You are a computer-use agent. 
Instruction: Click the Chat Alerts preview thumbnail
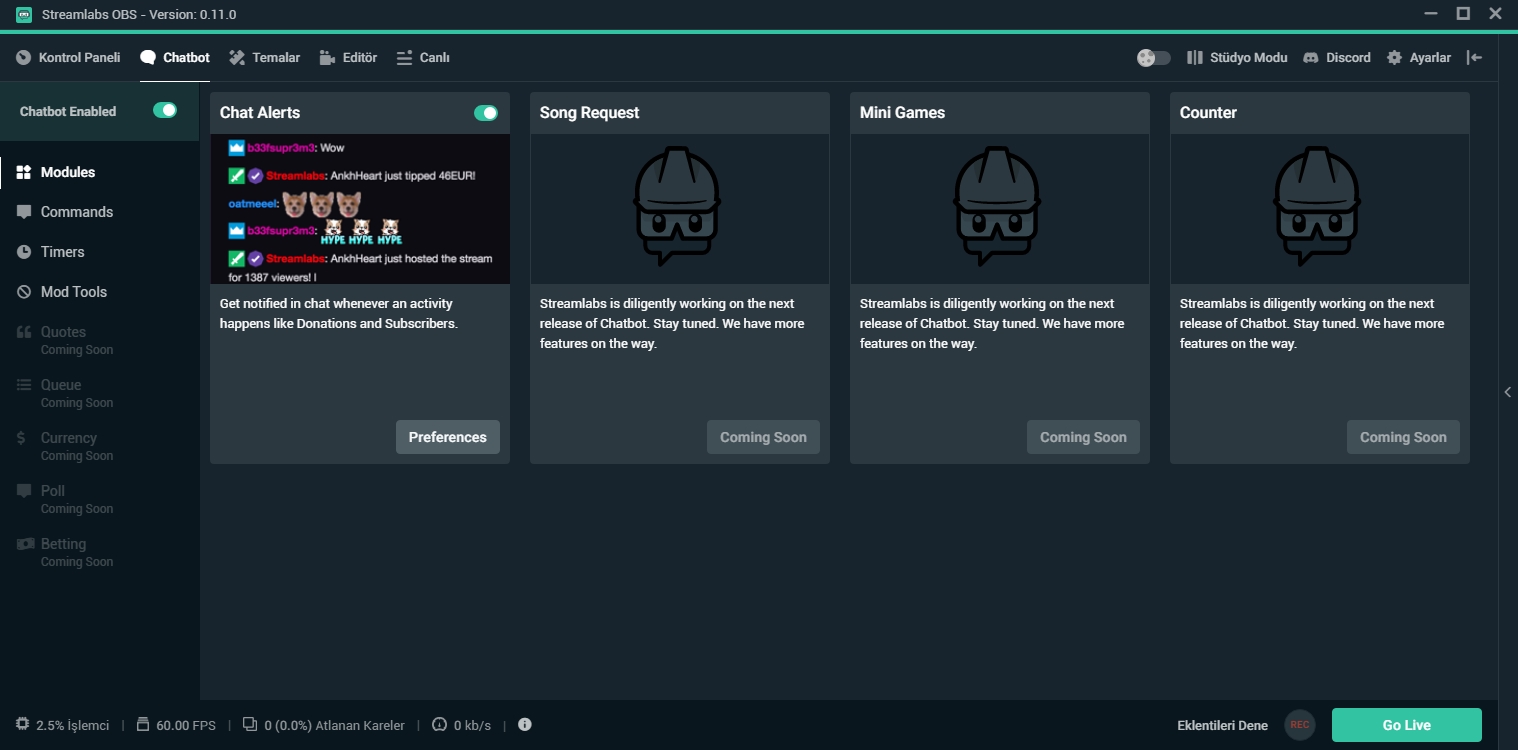[360, 209]
